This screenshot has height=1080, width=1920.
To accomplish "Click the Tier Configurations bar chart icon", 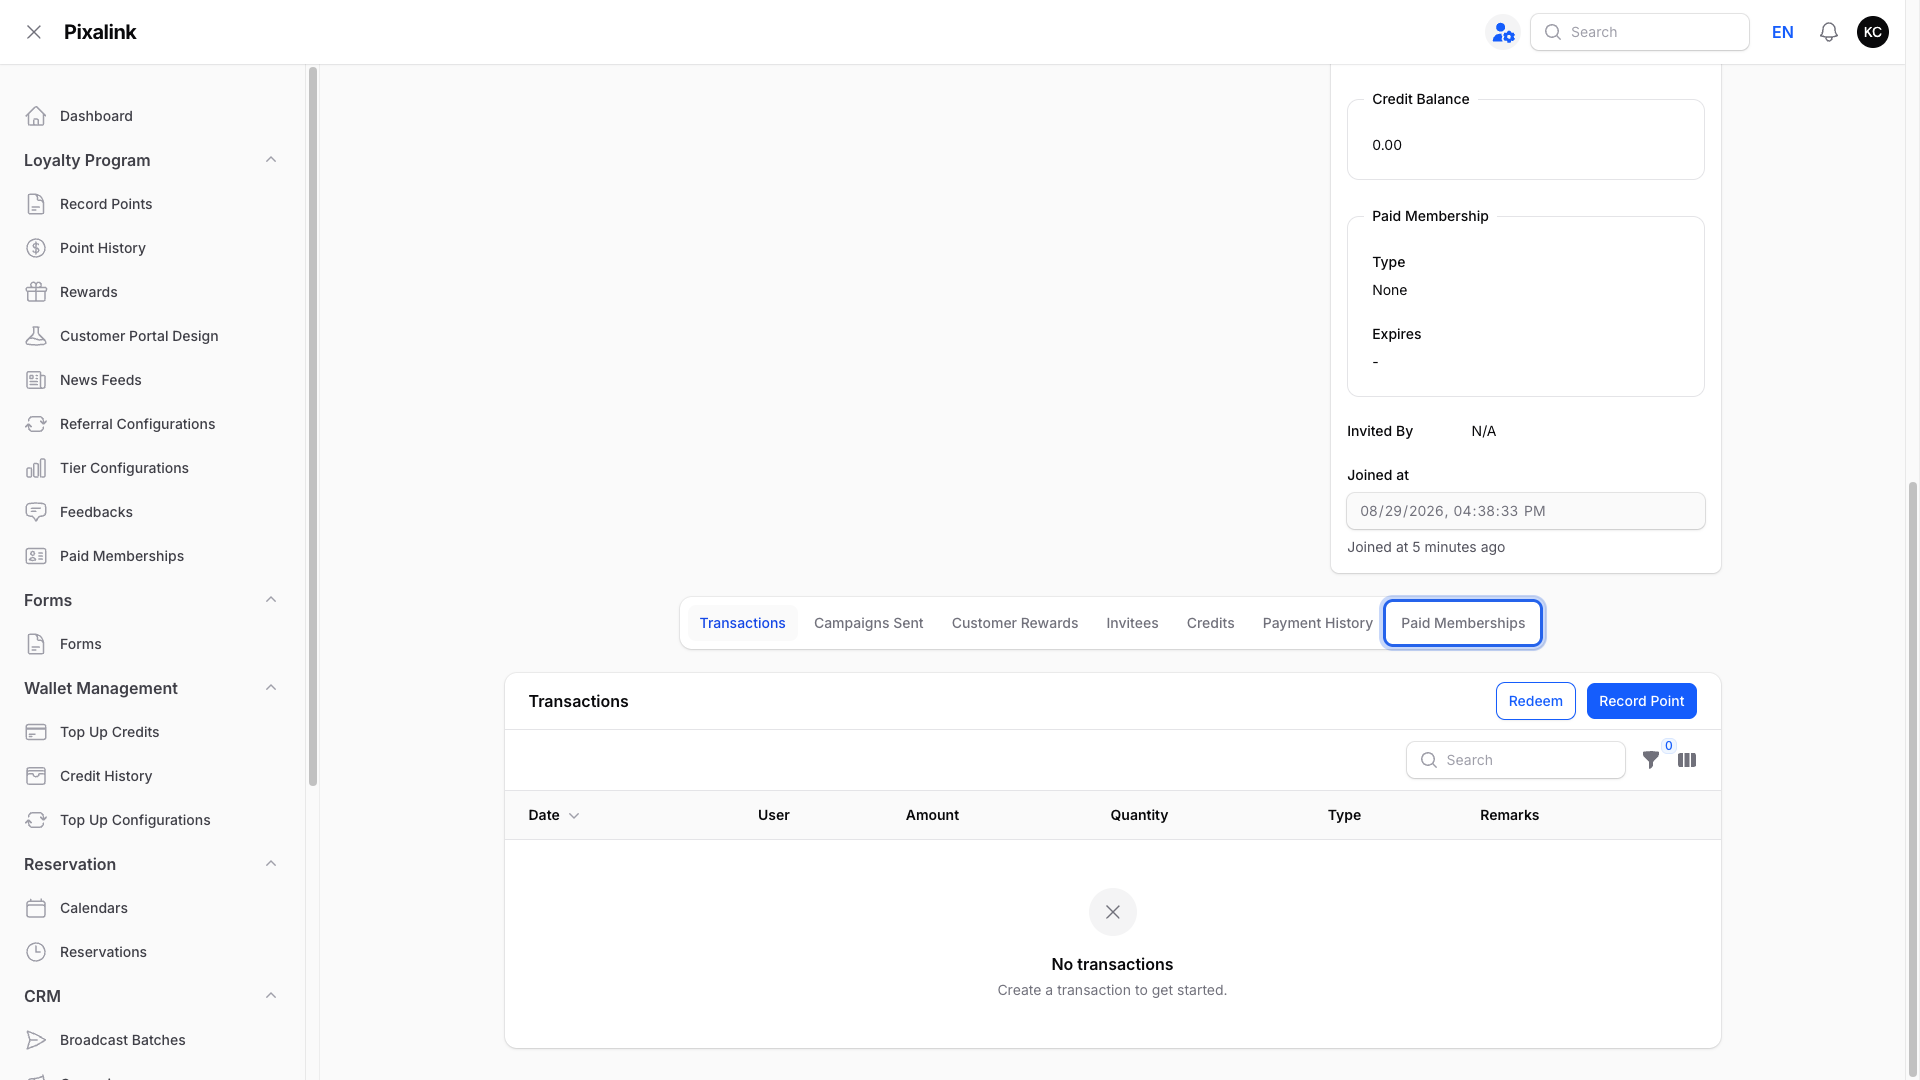I will [x=36, y=468].
